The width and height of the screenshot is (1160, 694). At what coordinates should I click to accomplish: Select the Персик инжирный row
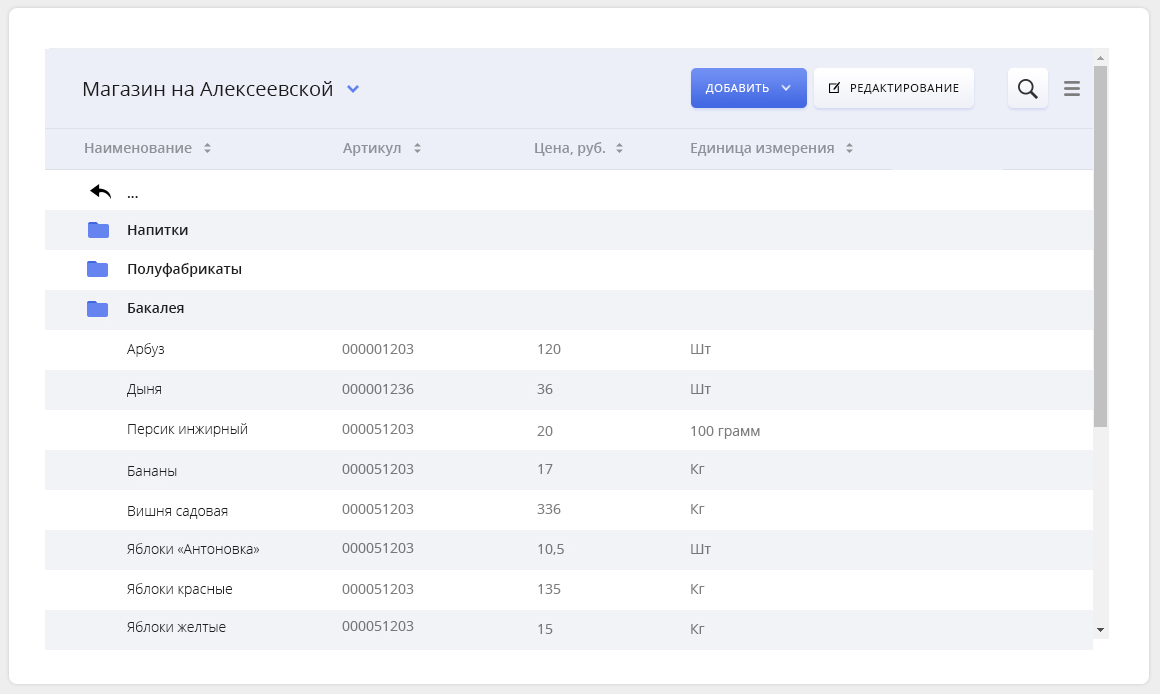point(568,430)
